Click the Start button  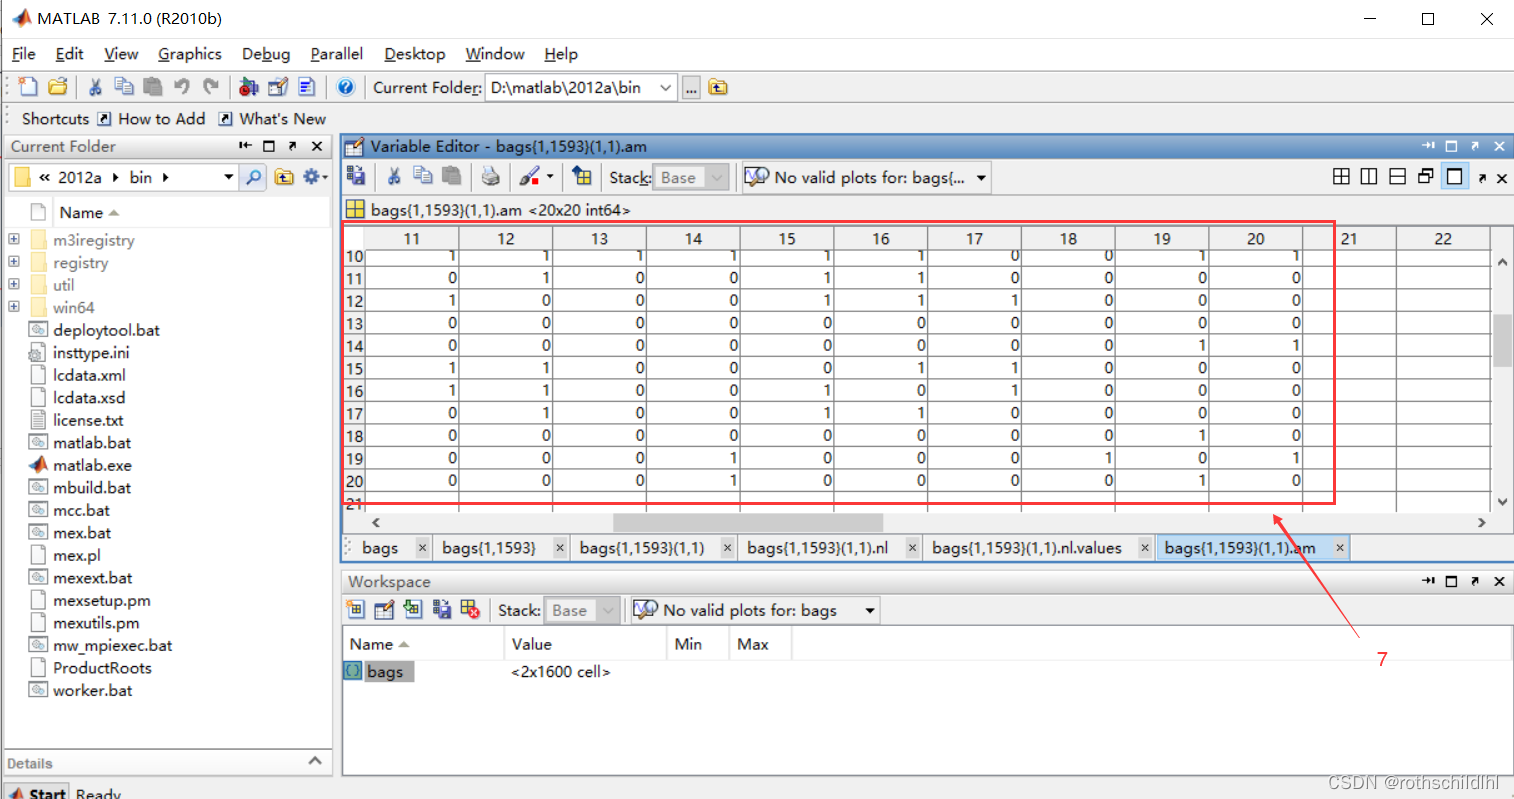(x=38, y=793)
